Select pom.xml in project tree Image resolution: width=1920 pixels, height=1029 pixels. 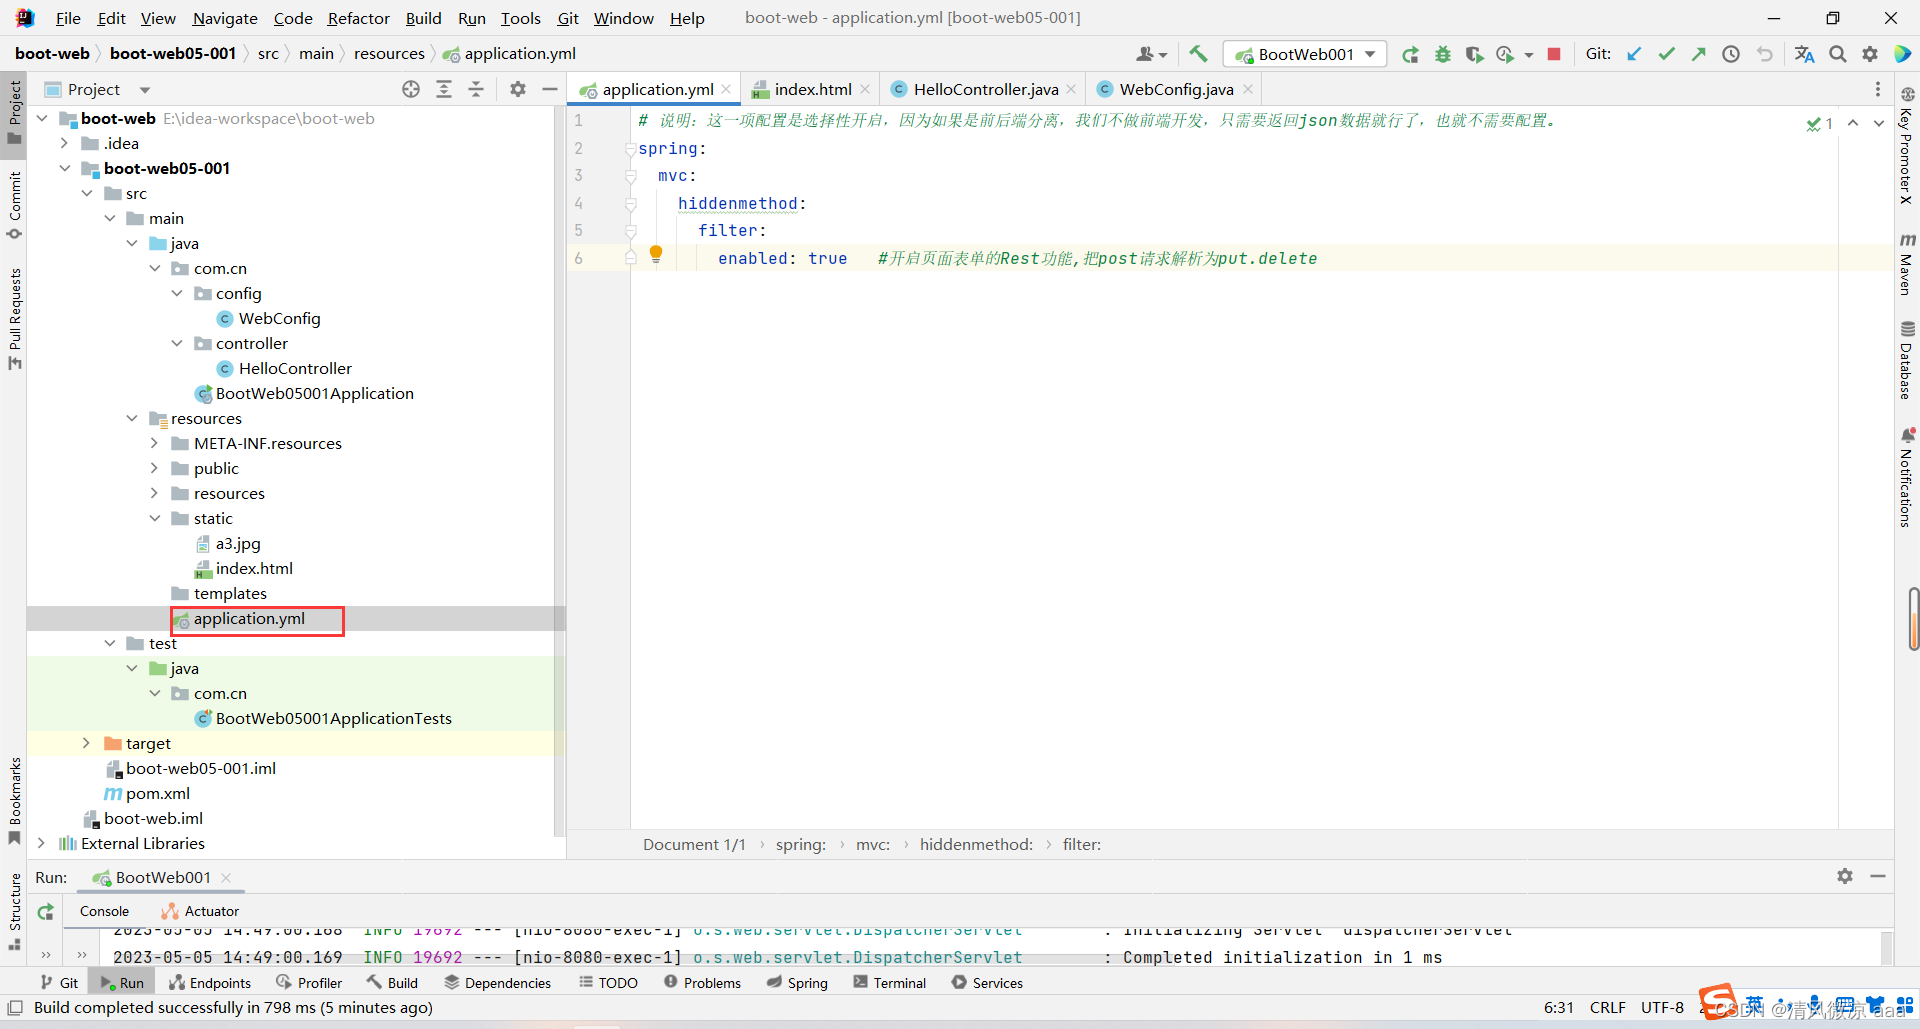157,793
